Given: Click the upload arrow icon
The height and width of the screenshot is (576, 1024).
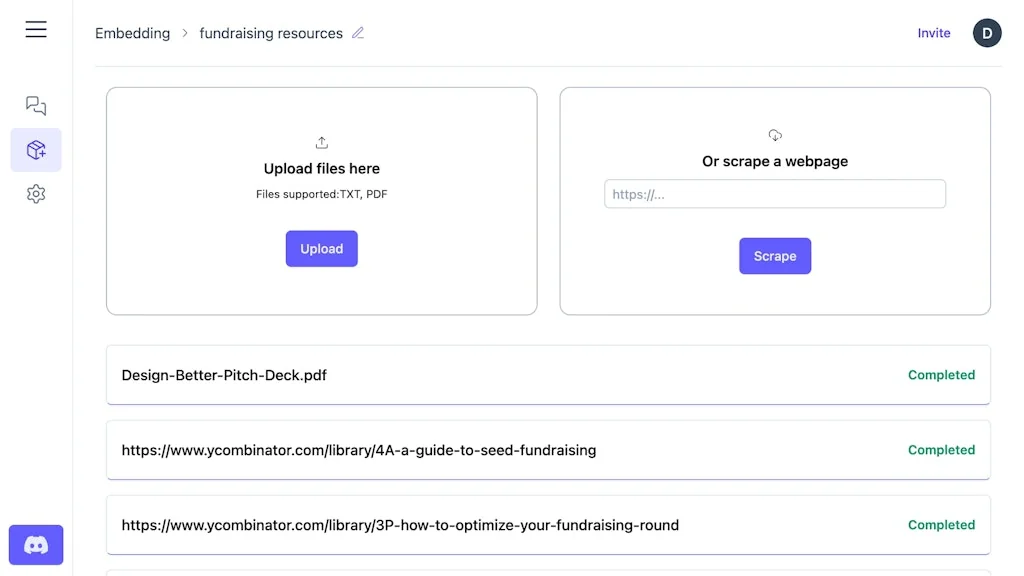Looking at the screenshot, I should tap(321, 143).
